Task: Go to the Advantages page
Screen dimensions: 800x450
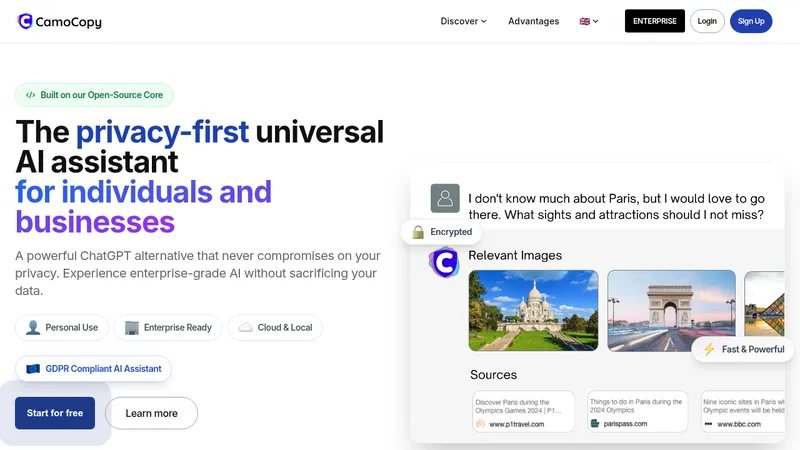Action: (533, 21)
